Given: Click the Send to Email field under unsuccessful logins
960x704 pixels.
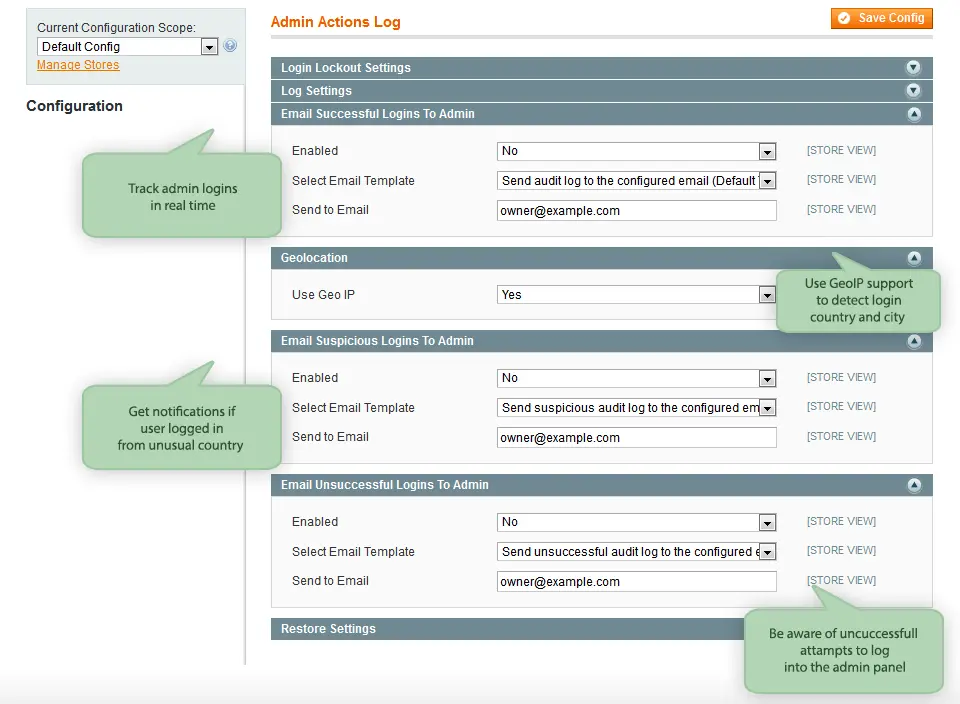Looking at the screenshot, I should click(636, 581).
